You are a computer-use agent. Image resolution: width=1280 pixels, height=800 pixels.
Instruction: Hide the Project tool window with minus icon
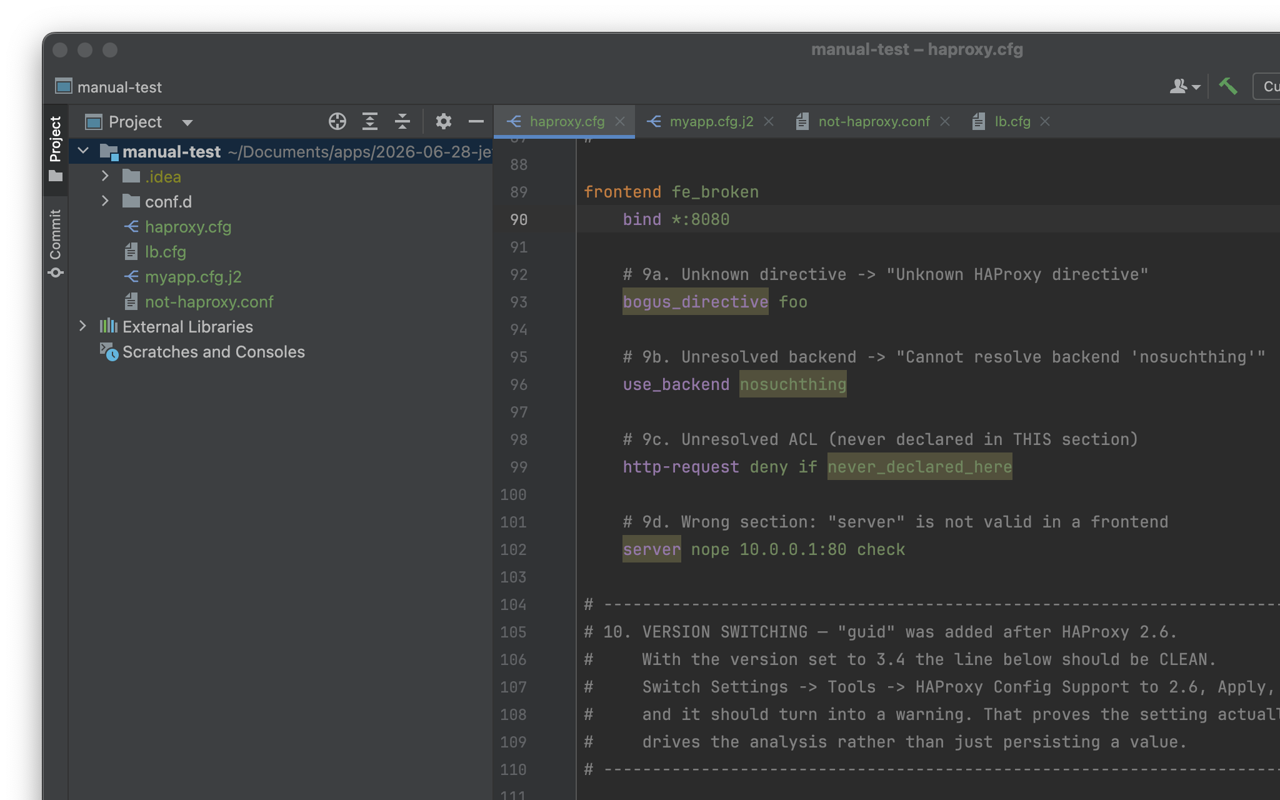pyautogui.click(x=476, y=121)
